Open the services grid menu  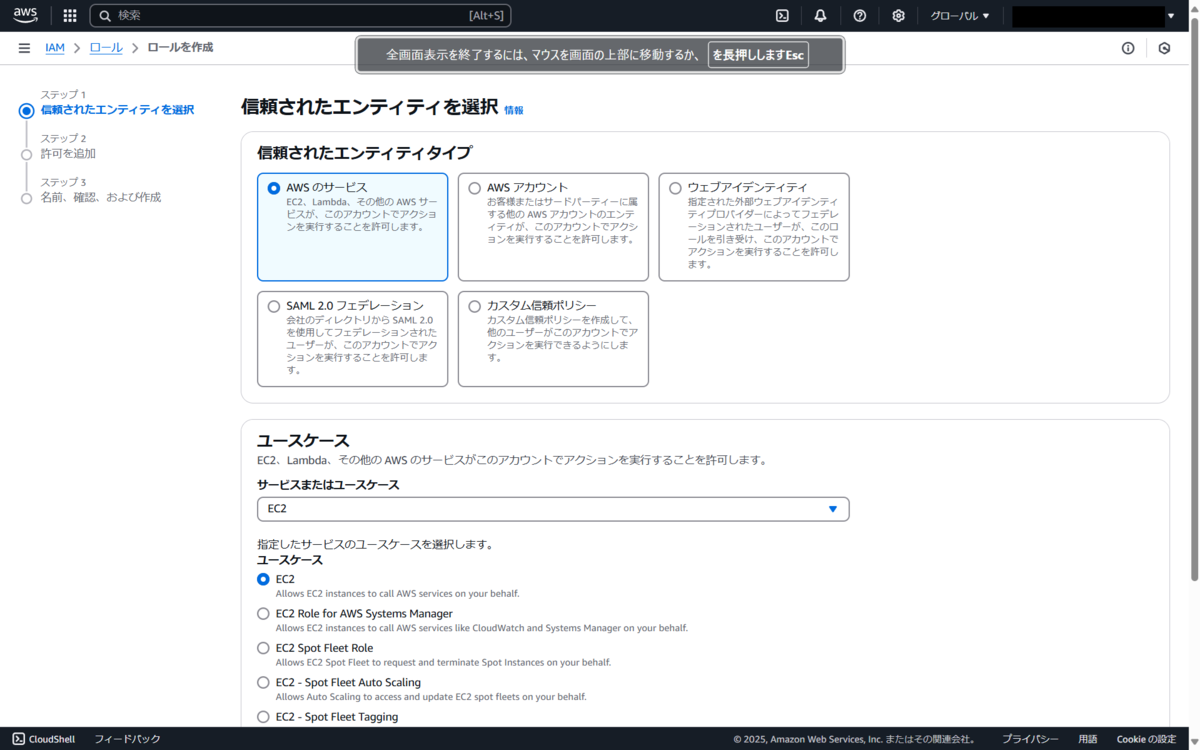[x=70, y=15]
